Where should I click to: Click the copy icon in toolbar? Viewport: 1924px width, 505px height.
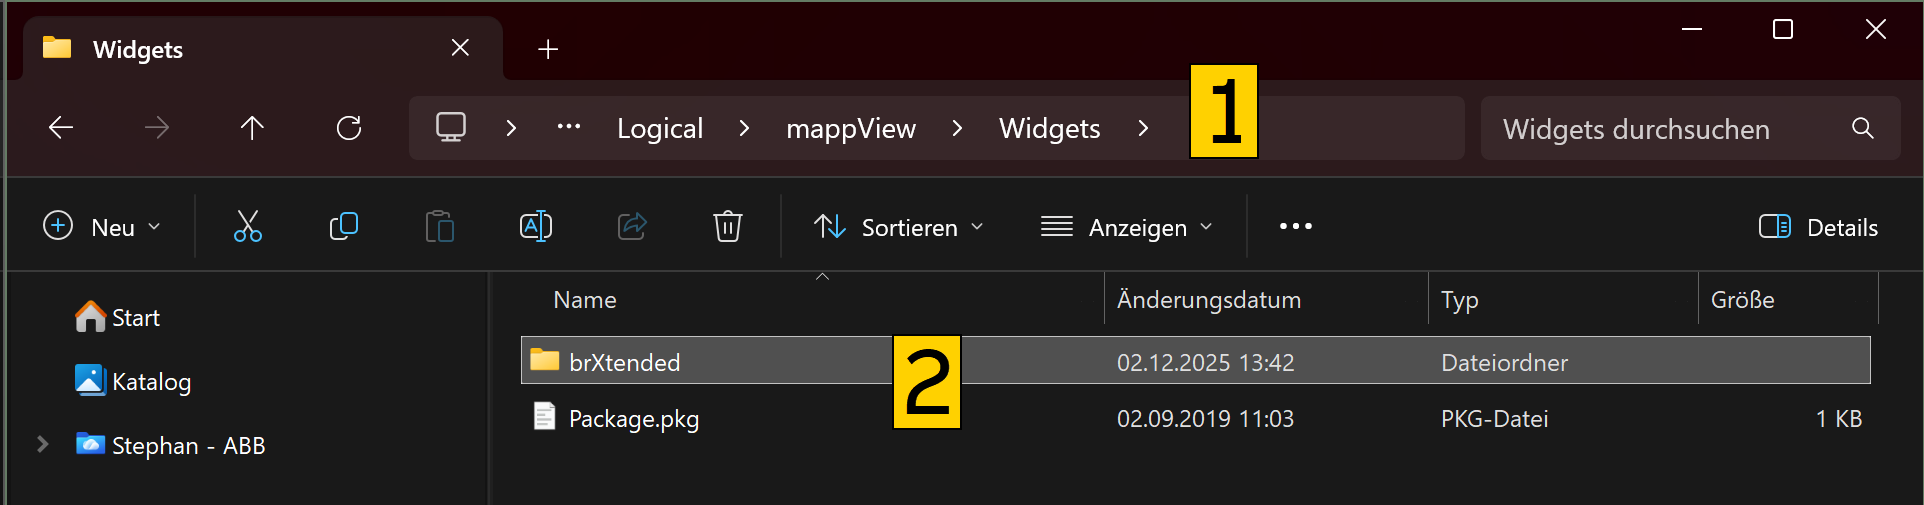pos(343,227)
